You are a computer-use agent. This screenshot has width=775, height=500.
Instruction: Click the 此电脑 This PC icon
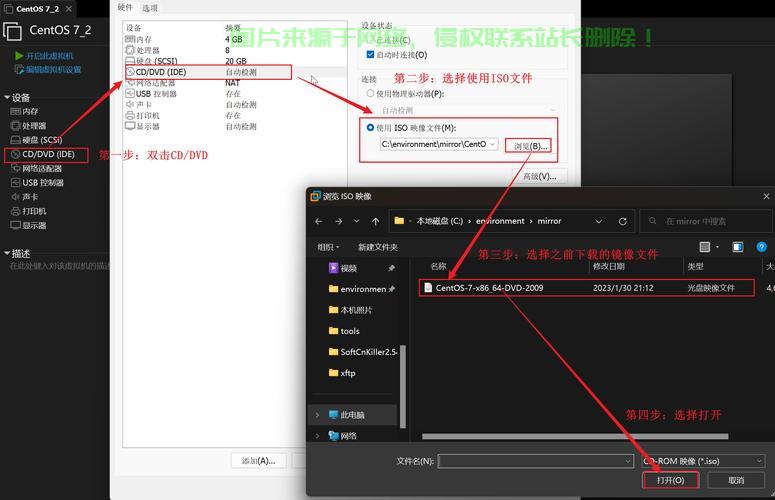click(334, 415)
